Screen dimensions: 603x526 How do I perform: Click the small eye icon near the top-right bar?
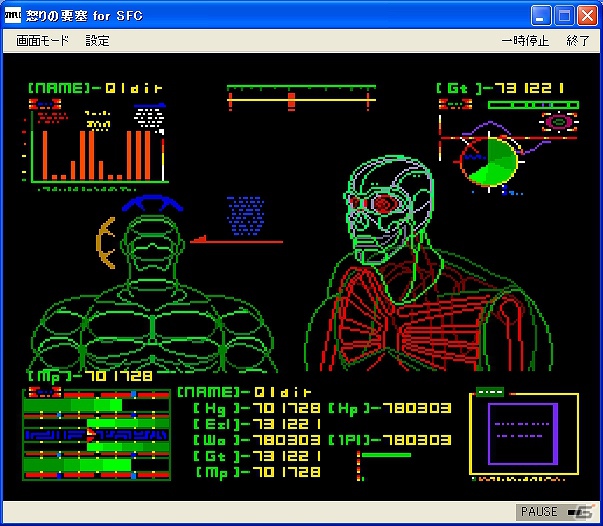pos(559,122)
